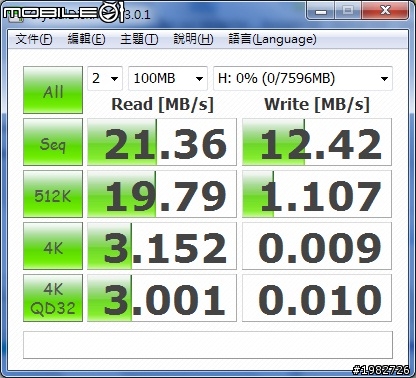Image resolution: width=416 pixels, height=378 pixels.
Task: Expand the H: drive selection dropdown
Action: coord(303,79)
